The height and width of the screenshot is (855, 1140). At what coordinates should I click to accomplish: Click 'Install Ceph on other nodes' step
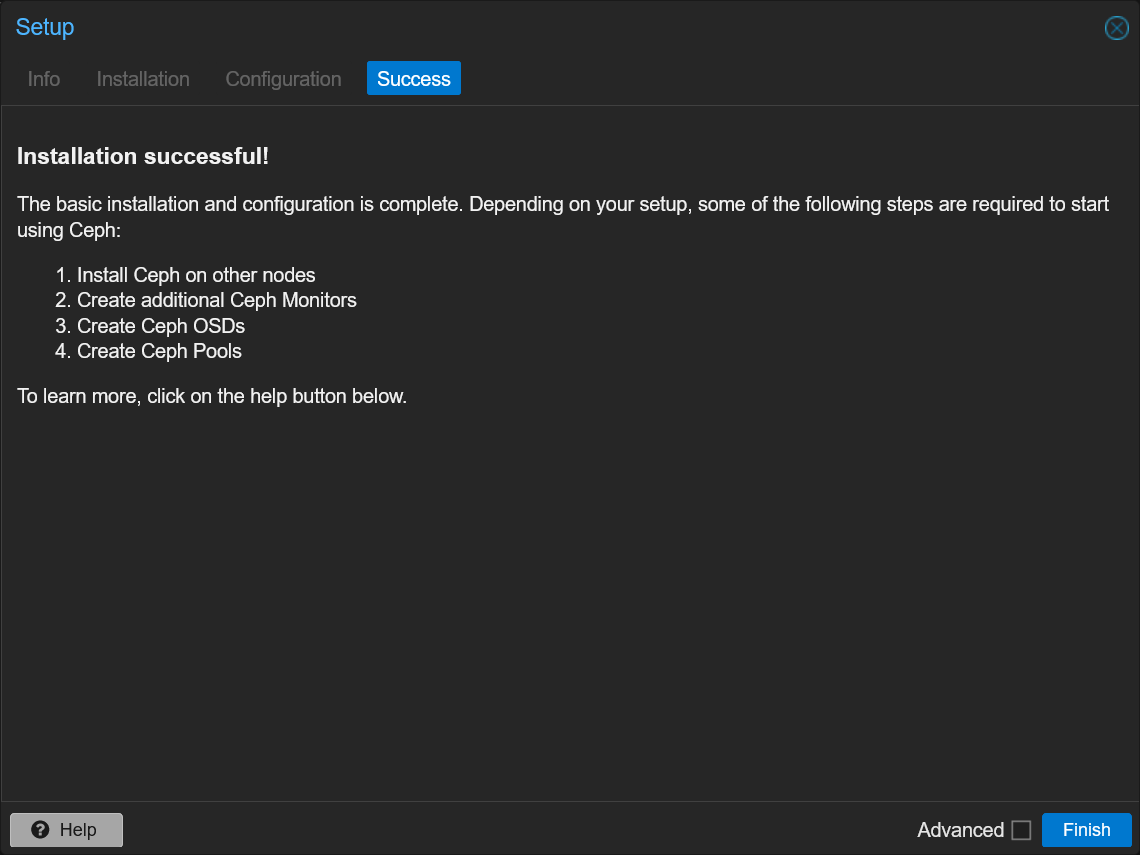[196, 275]
